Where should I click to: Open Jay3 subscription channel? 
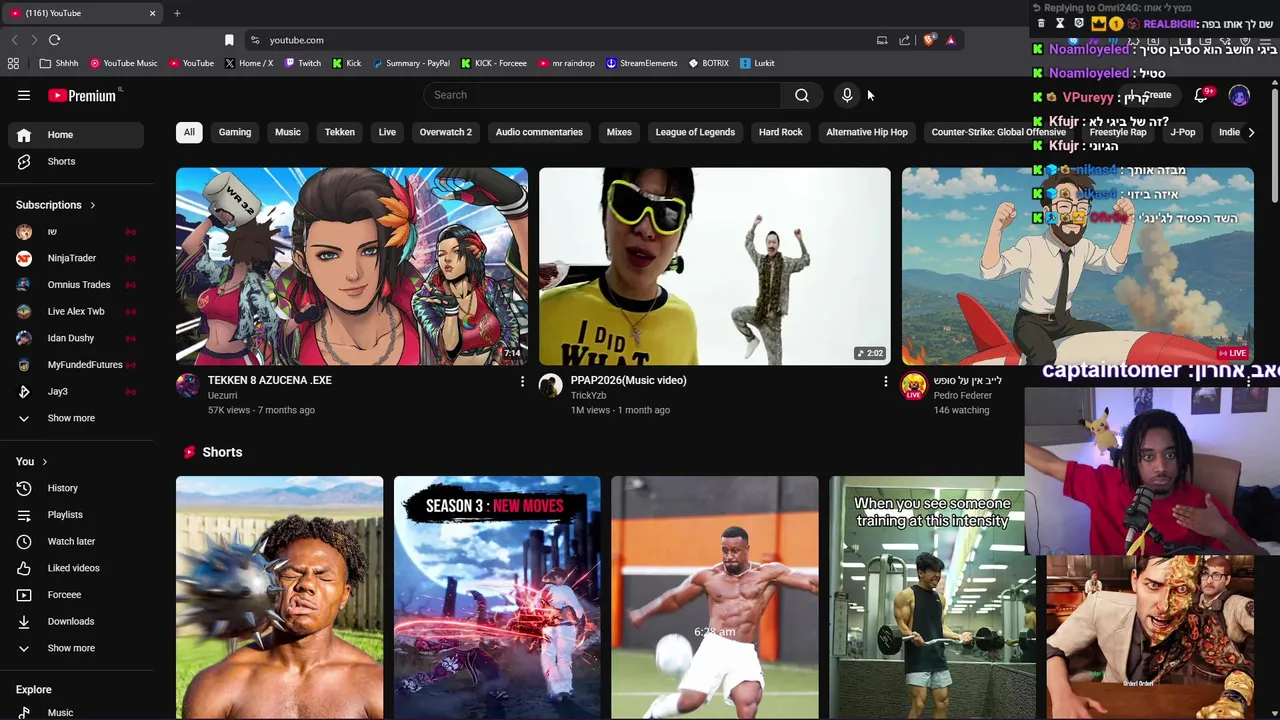click(76, 391)
